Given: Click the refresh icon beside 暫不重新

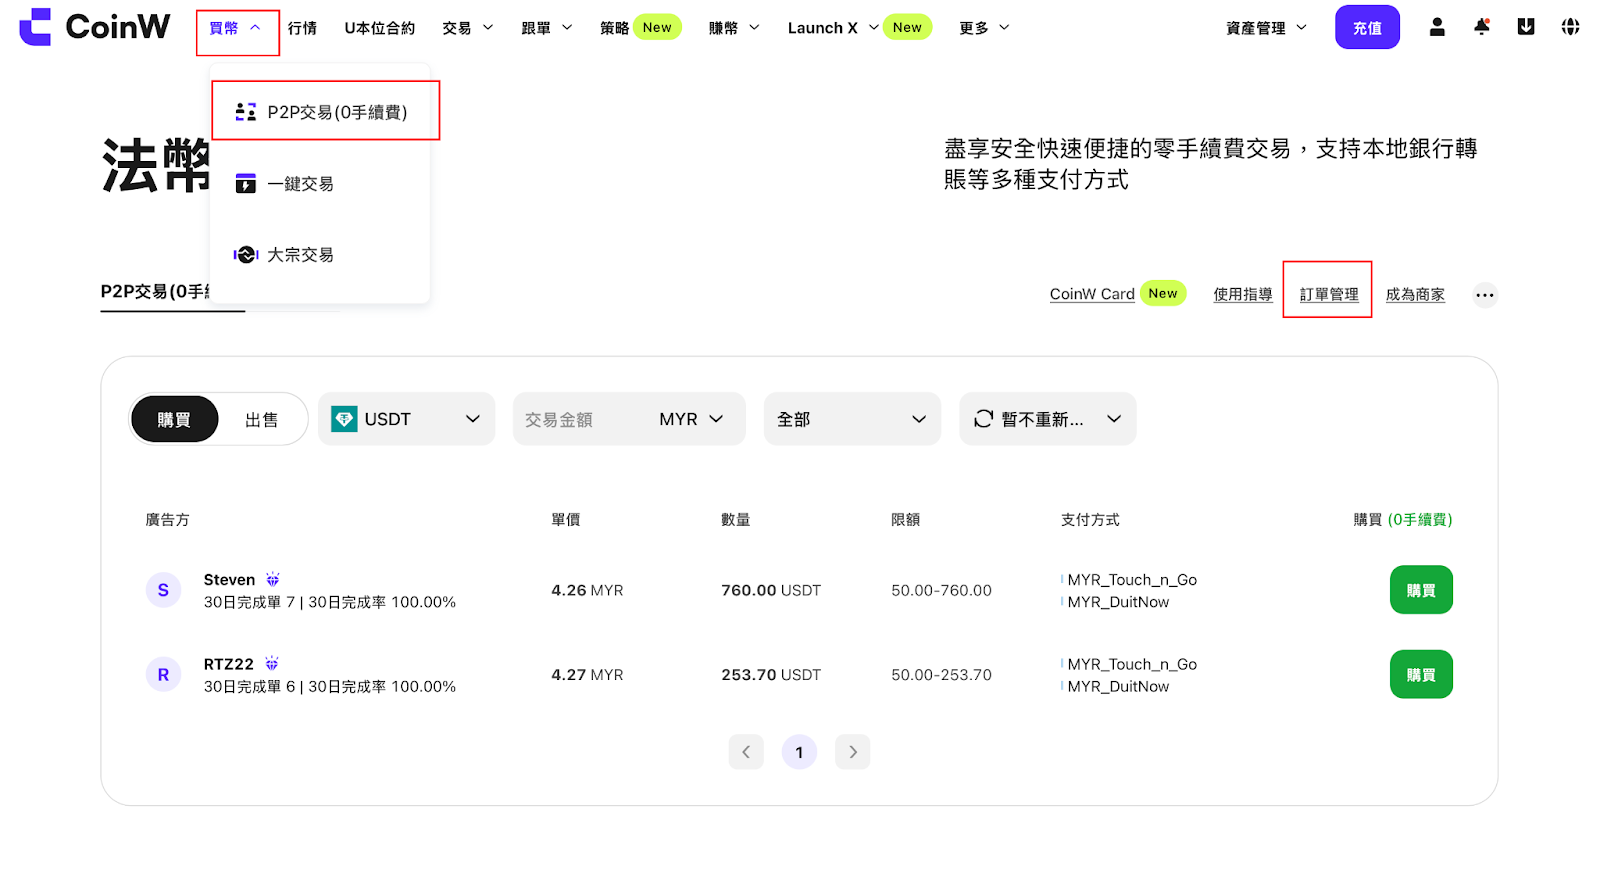Looking at the screenshot, I should coord(984,419).
